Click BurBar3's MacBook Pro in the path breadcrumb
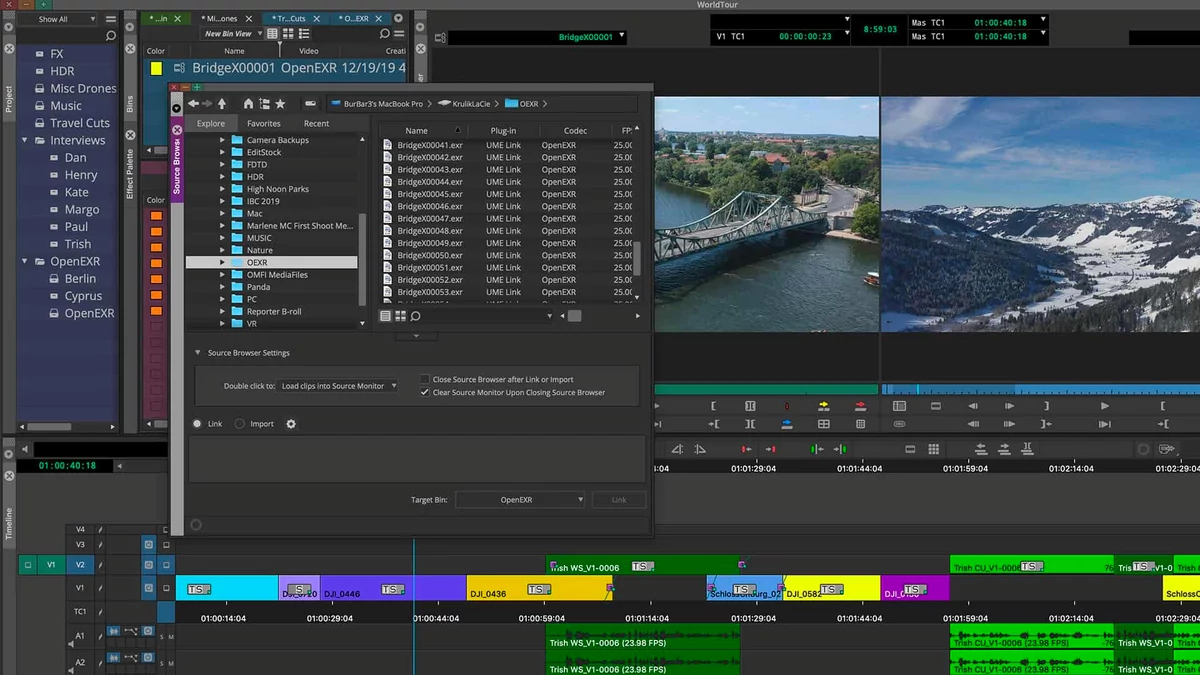 (x=383, y=104)
